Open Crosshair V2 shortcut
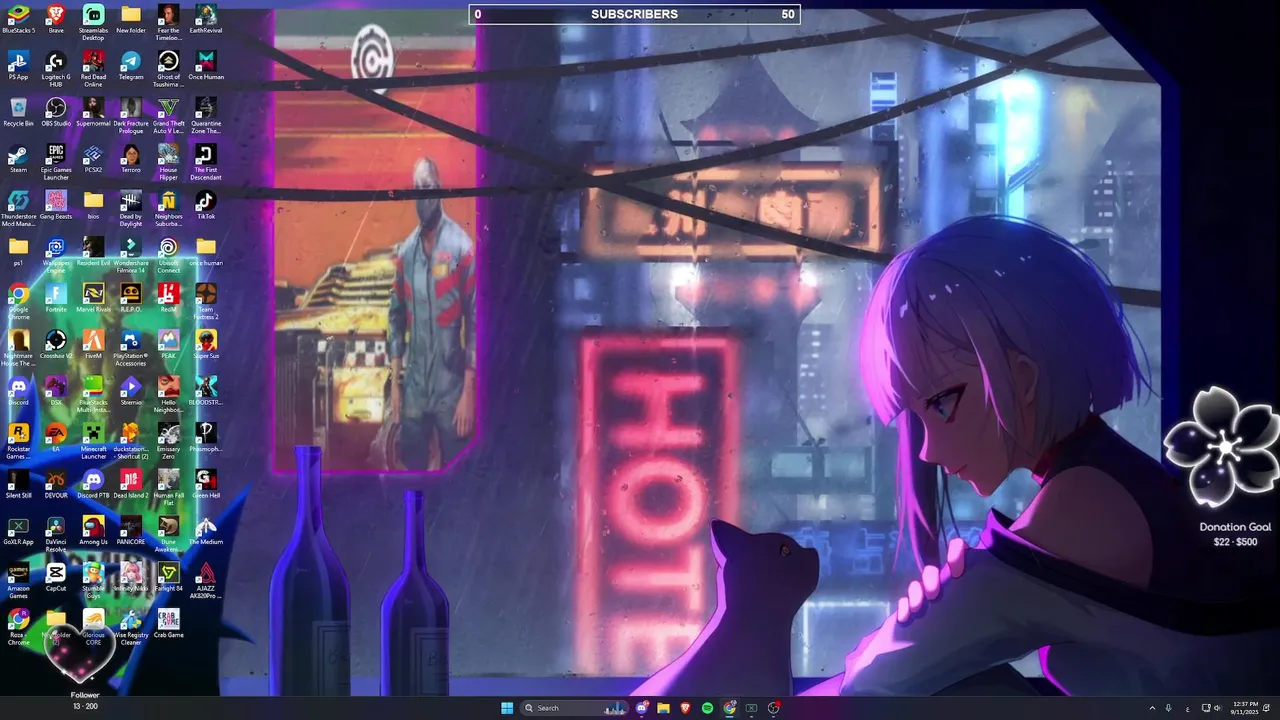 tap(56, 340)
